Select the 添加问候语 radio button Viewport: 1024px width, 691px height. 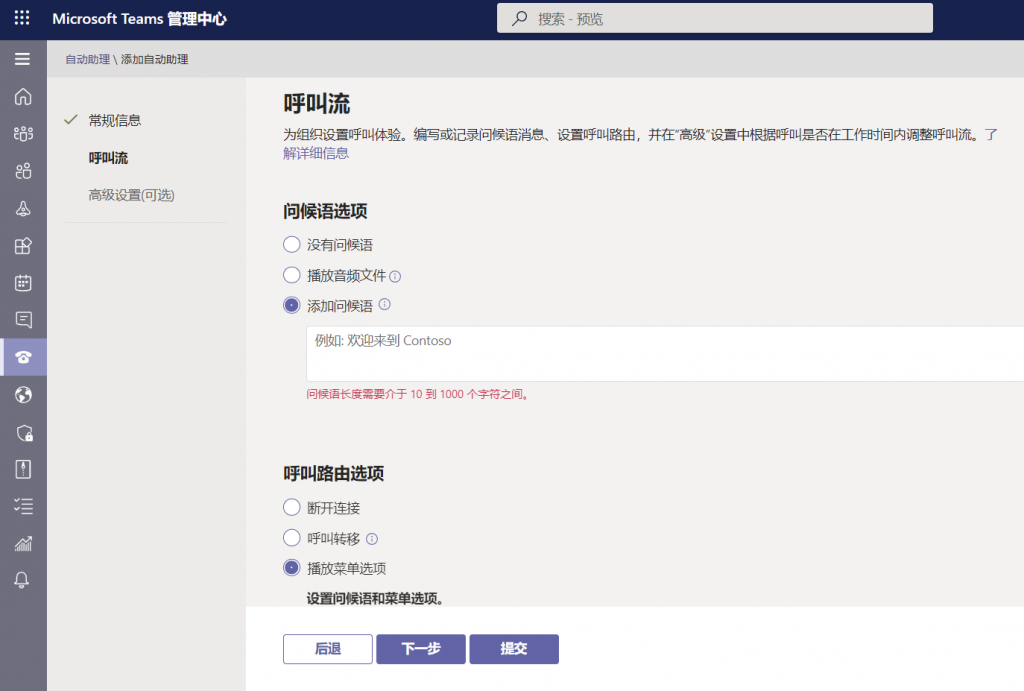[x=291, y=305]
